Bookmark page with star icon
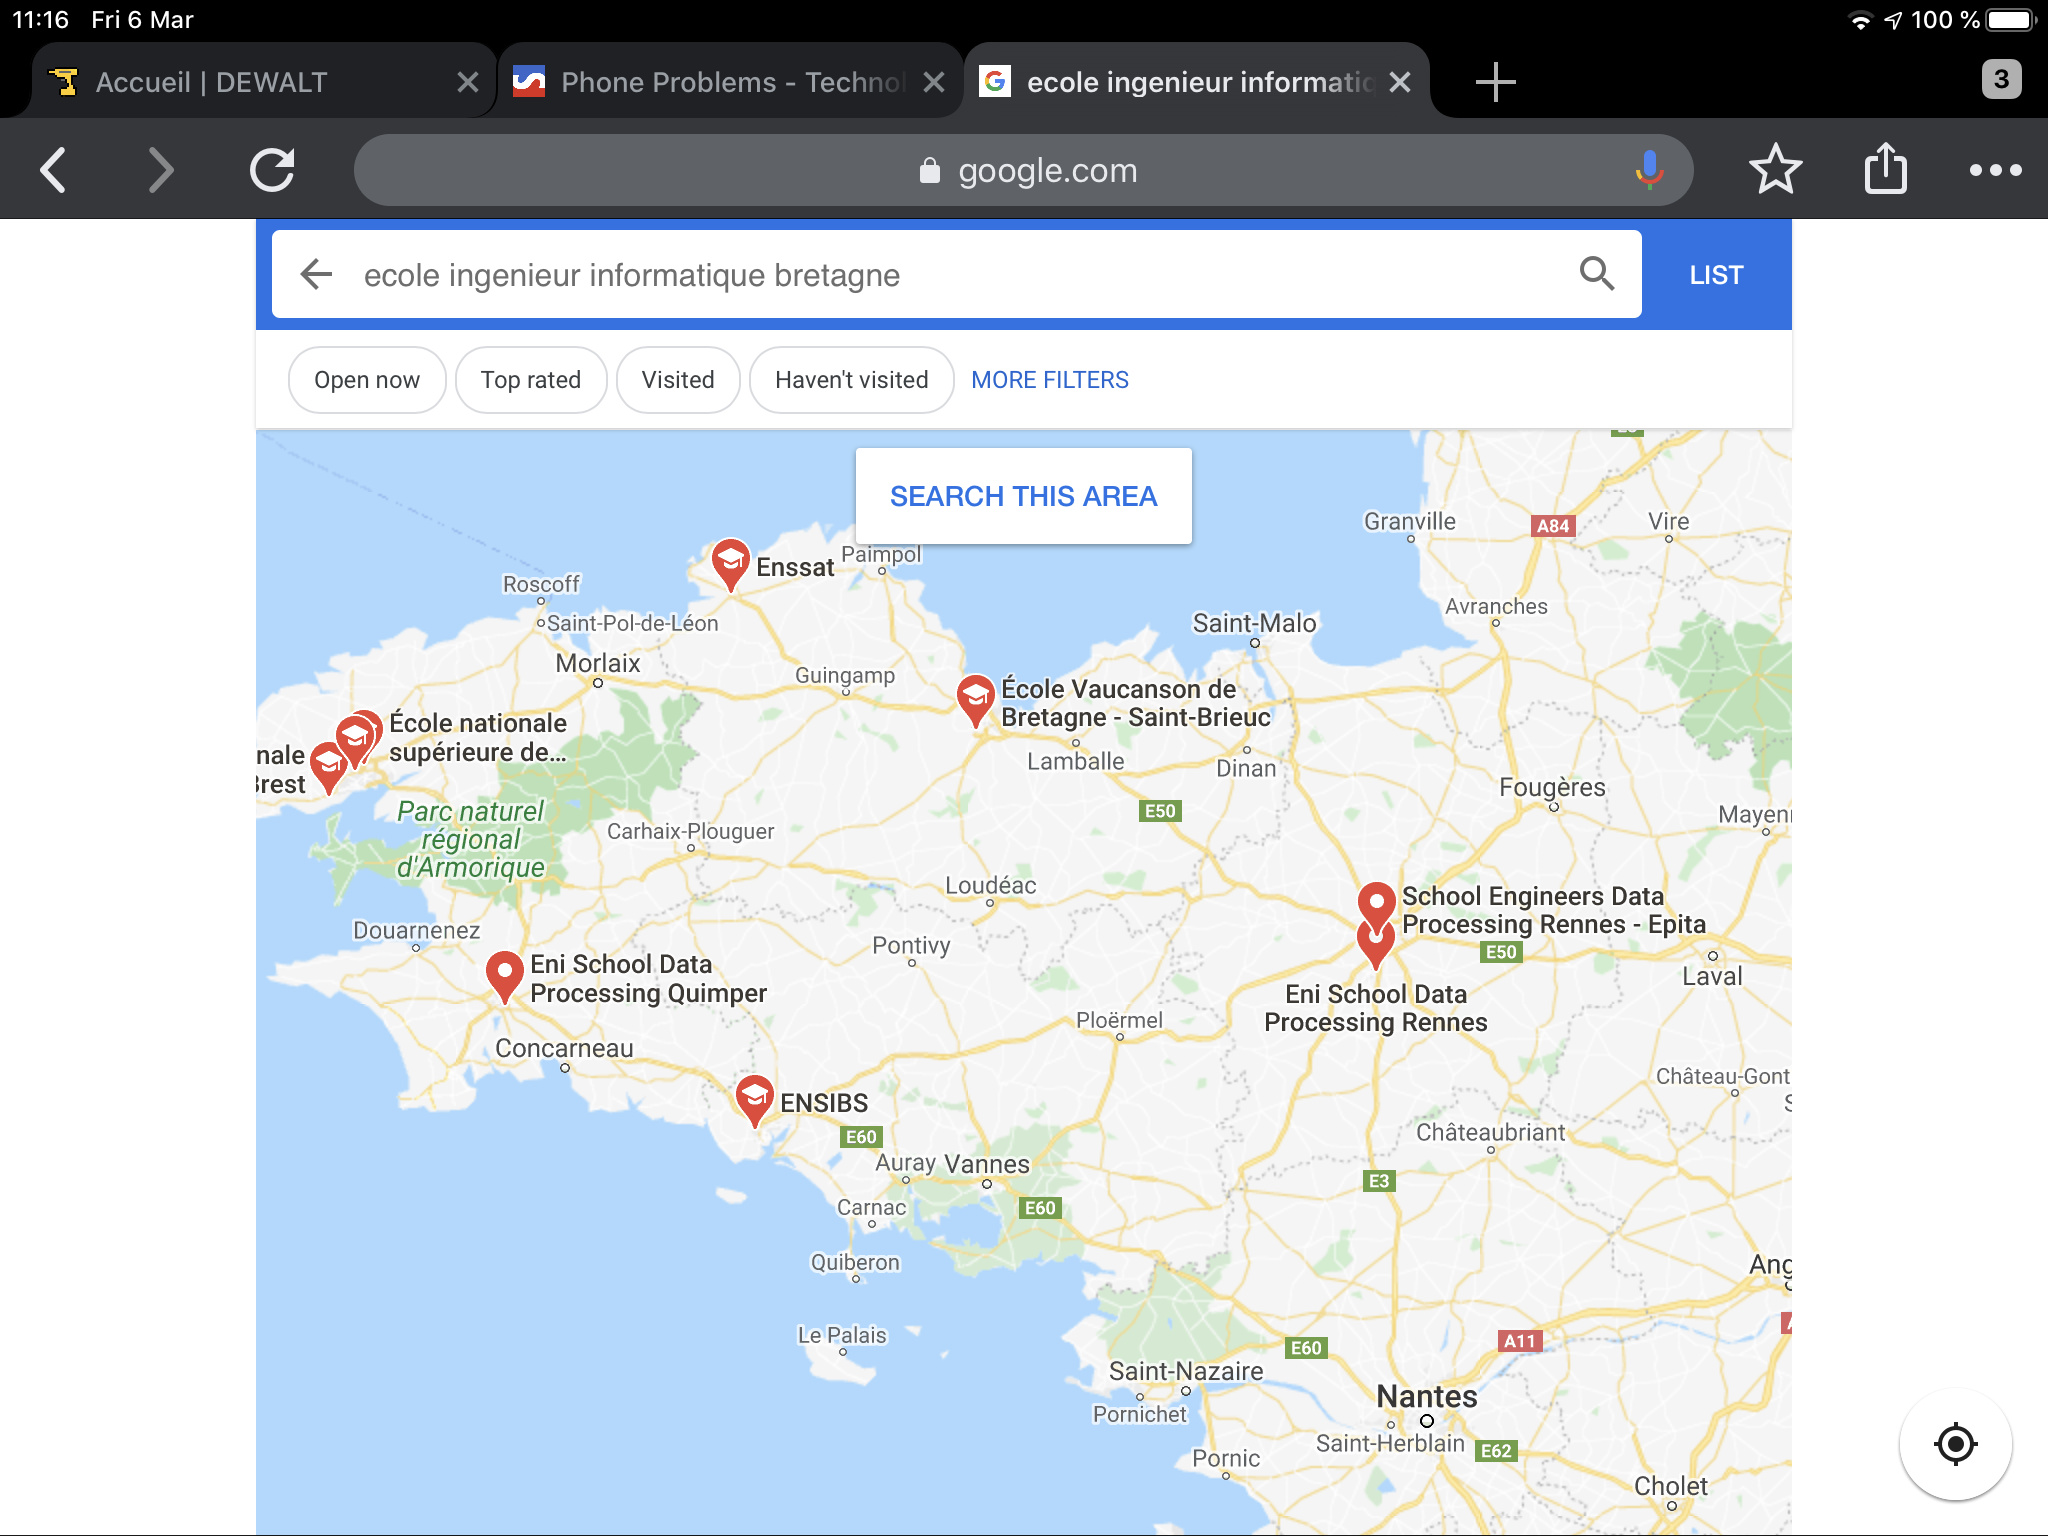 pos(1775,169)
